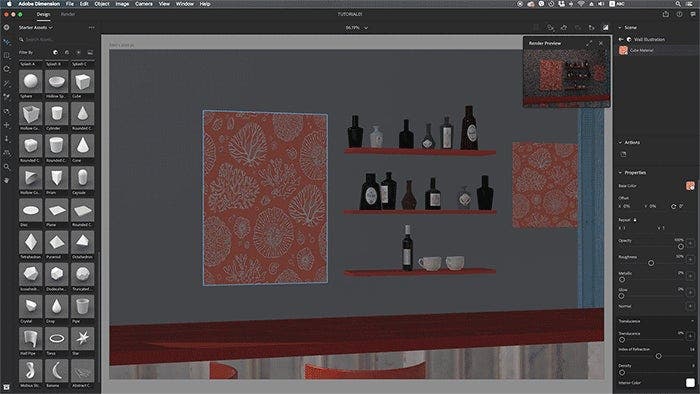
Task: Open the Apple menu
Action: (9, 4)
